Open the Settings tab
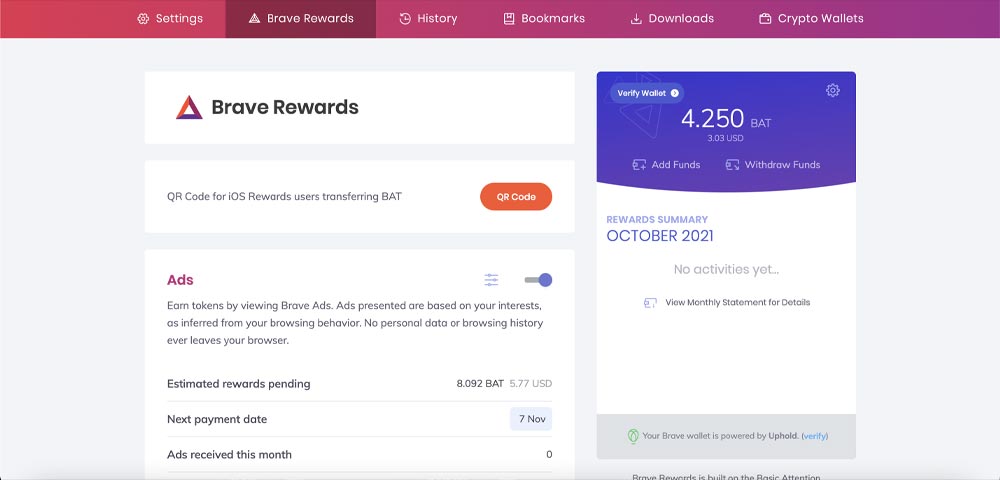 170,18
